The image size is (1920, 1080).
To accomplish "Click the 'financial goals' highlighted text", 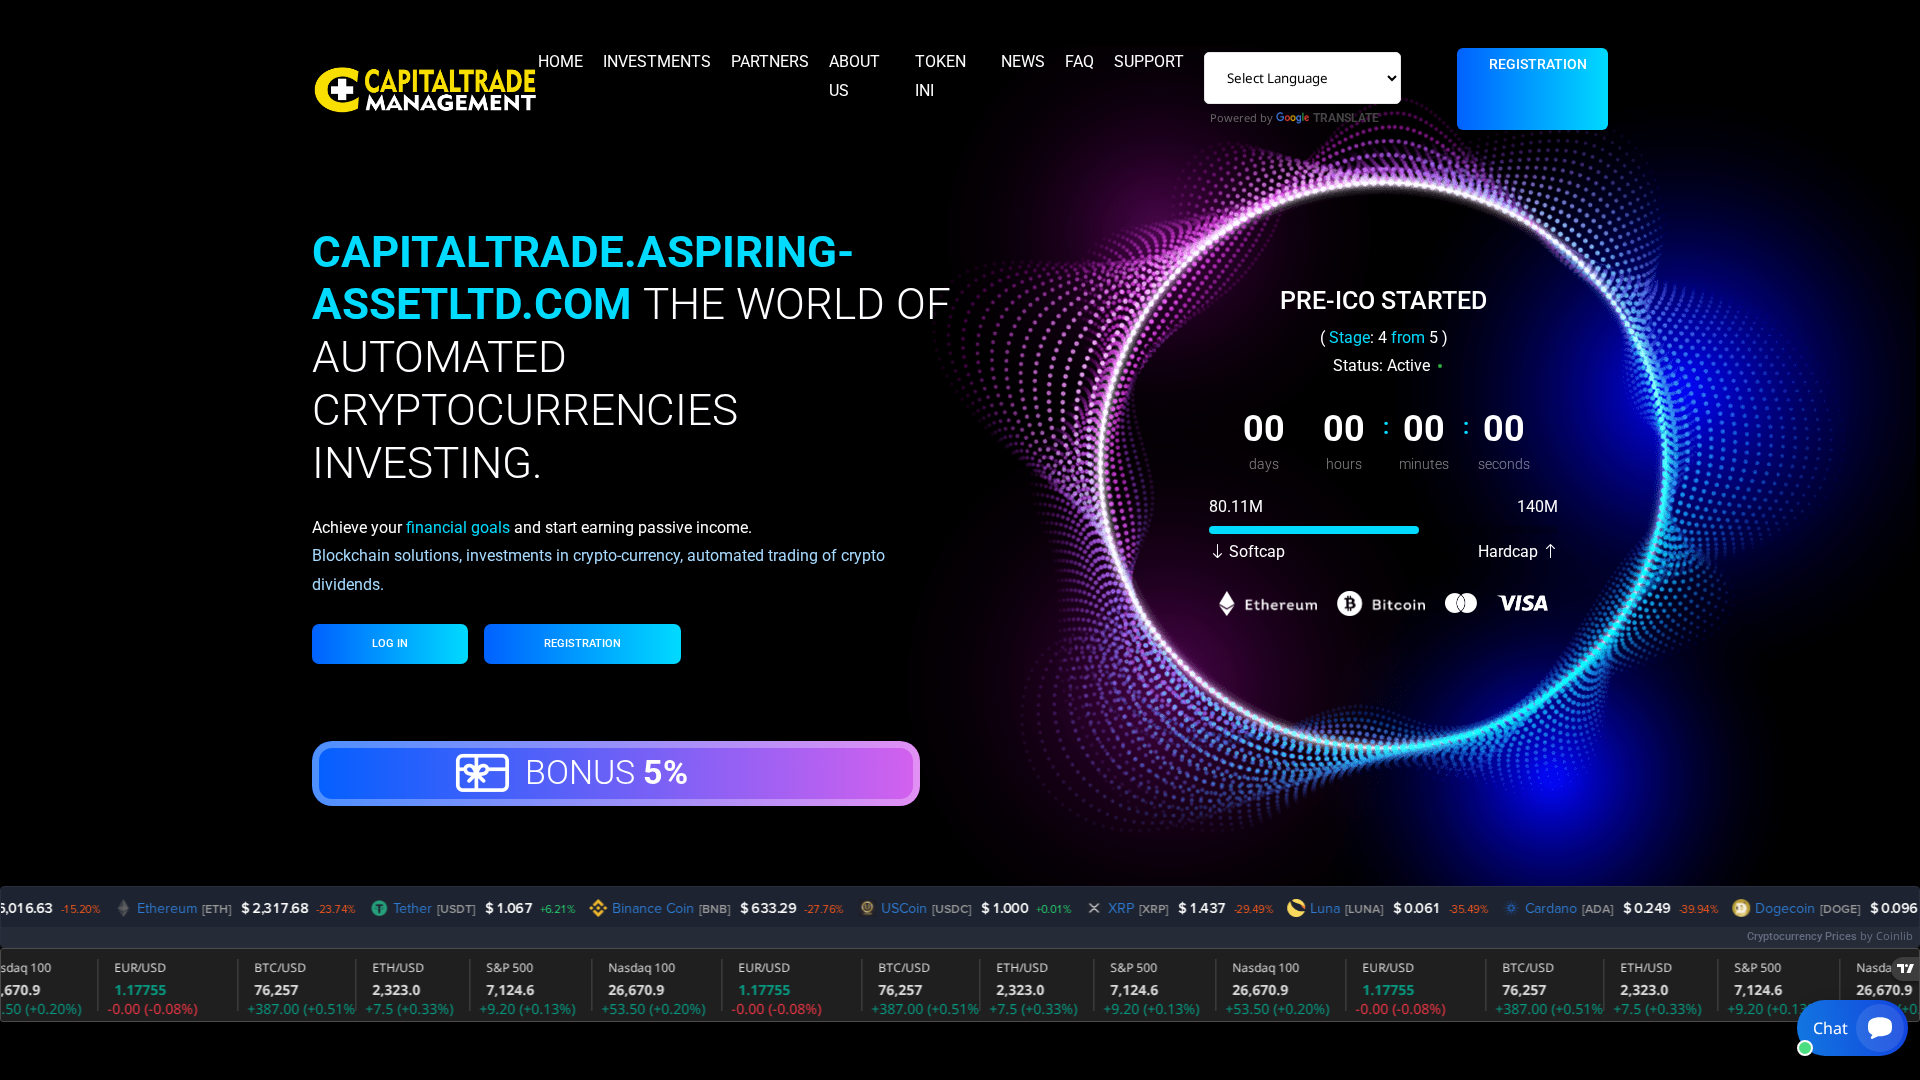I will coord(458,528).
